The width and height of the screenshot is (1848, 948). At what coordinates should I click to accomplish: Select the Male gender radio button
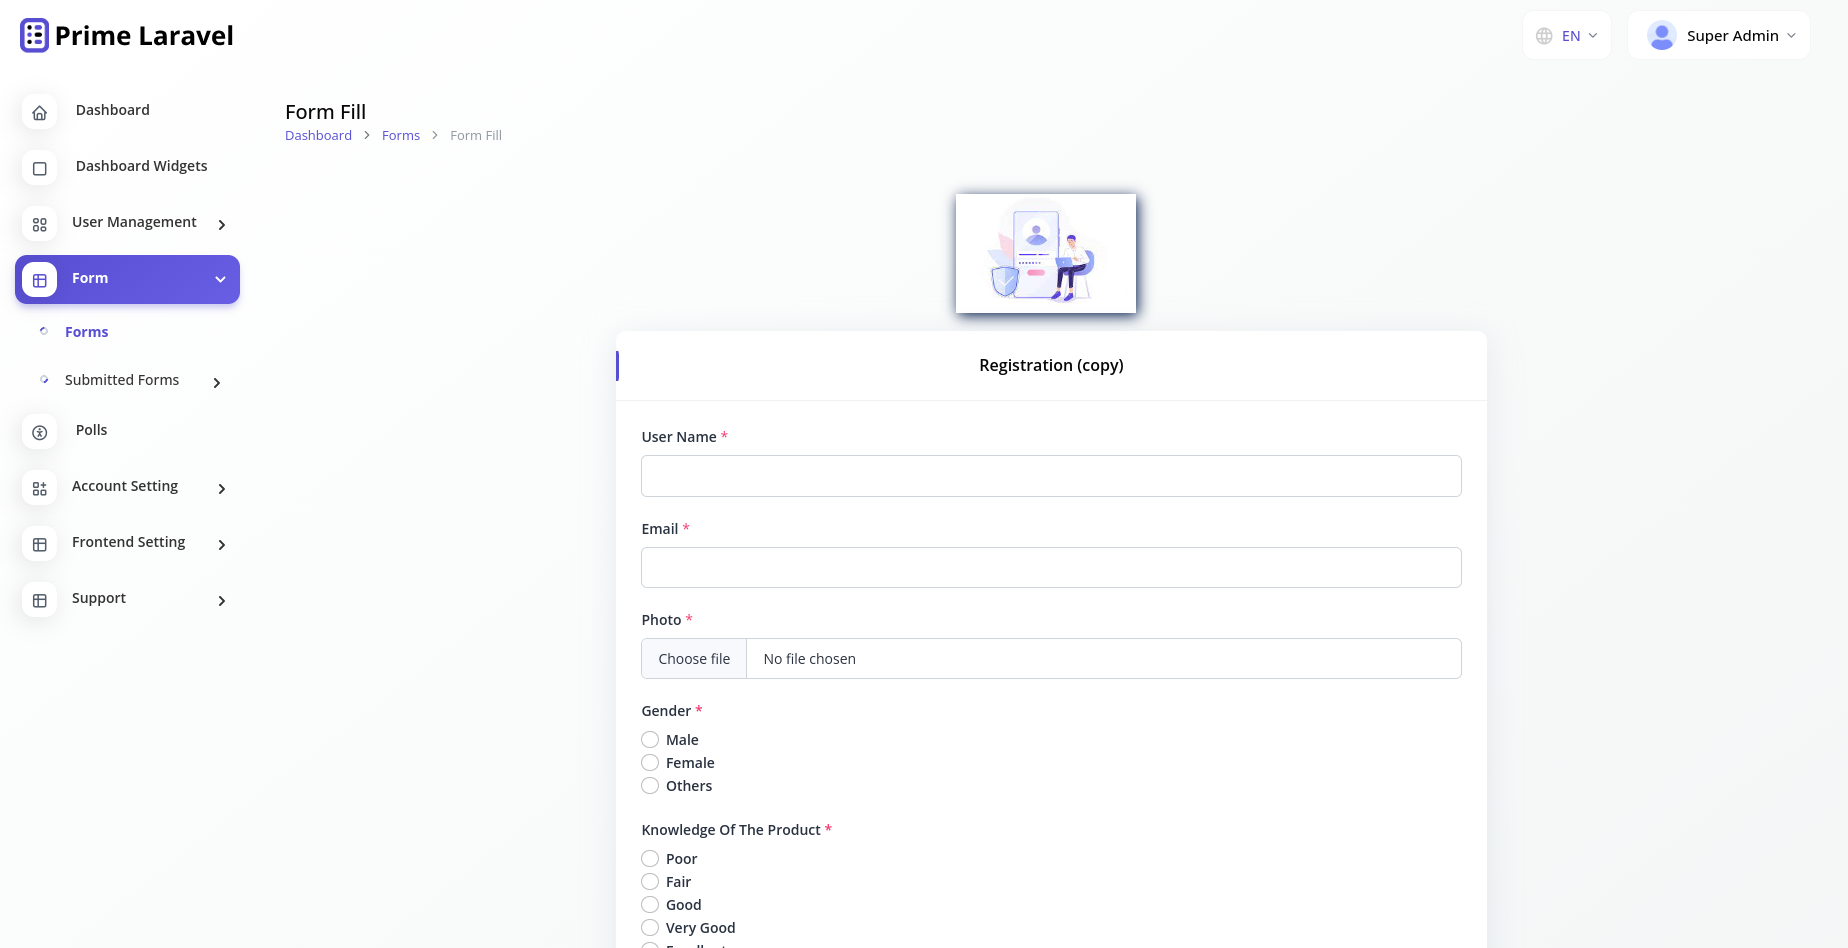click(649, 739)
